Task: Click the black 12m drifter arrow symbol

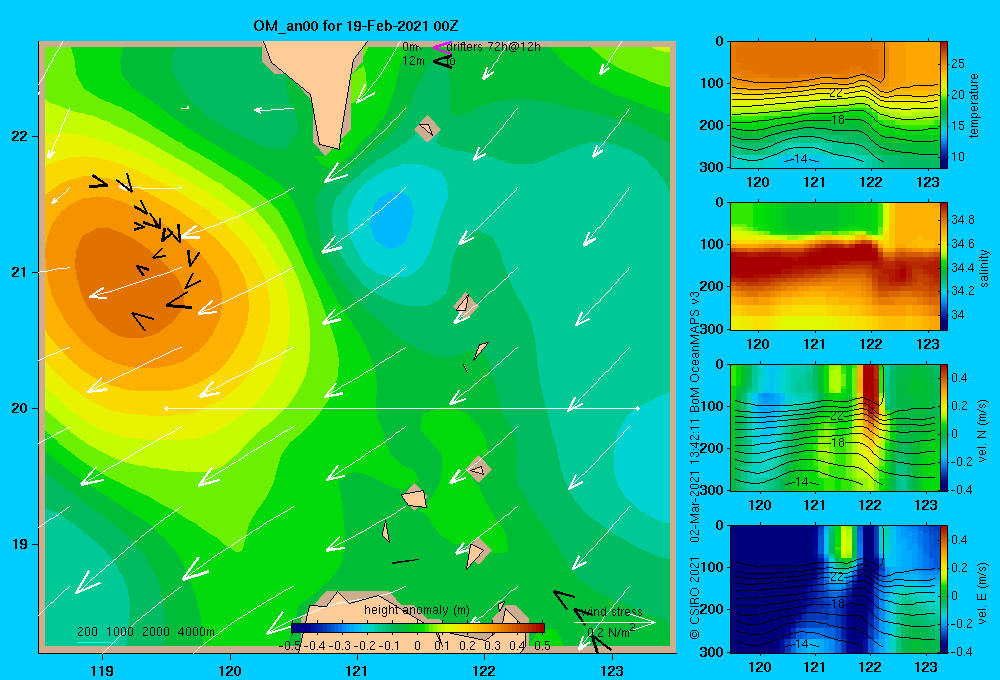Action: coord(442,61)
